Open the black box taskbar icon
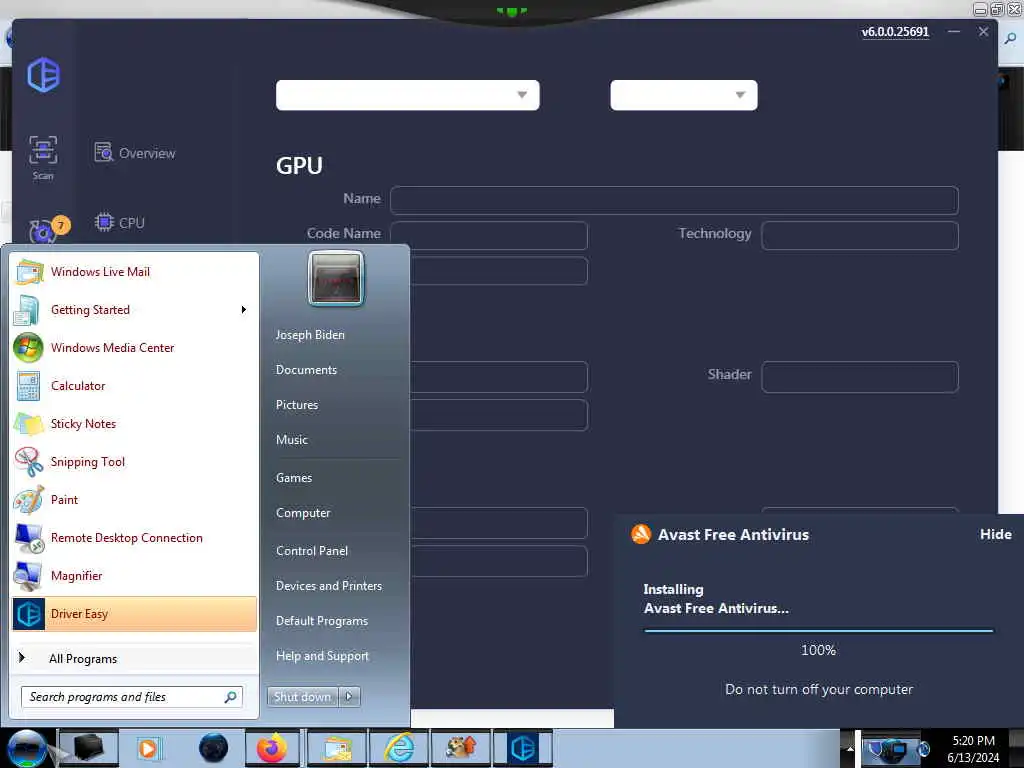 (x=88, y=748)
